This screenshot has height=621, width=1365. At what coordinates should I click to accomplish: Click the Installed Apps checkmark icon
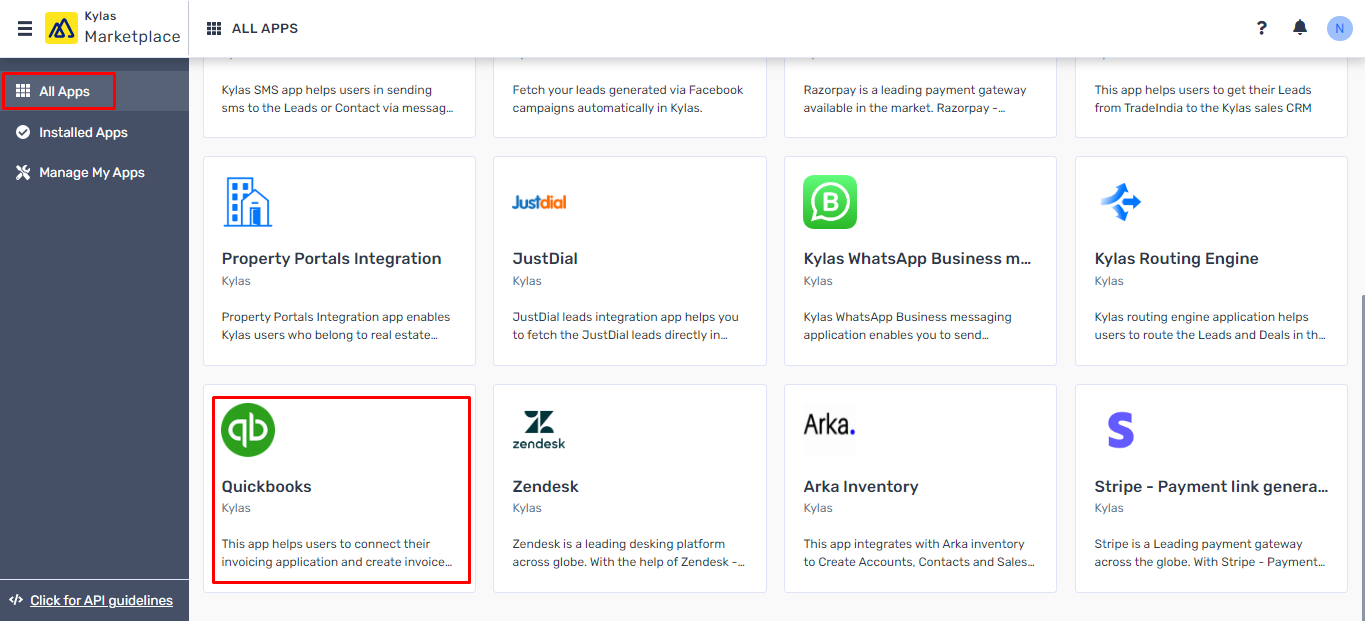(23, 132)
